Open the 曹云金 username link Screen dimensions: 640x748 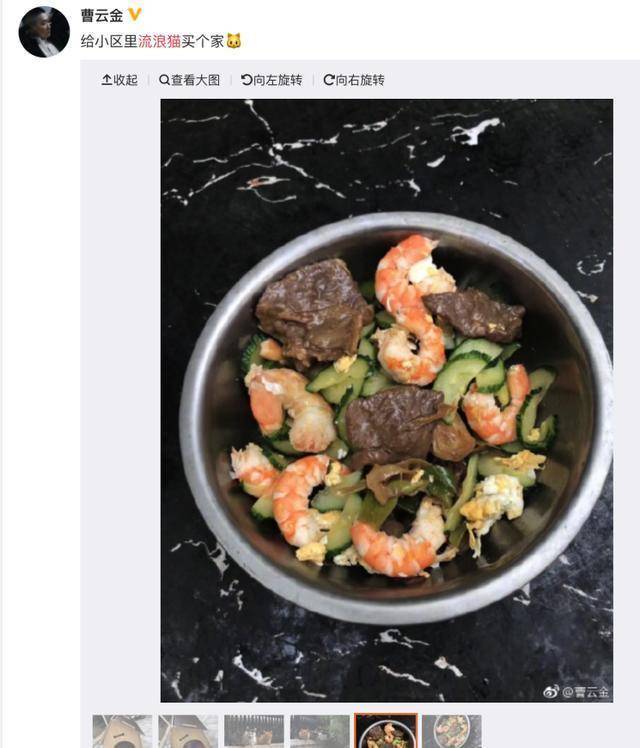tap(102, 16)
